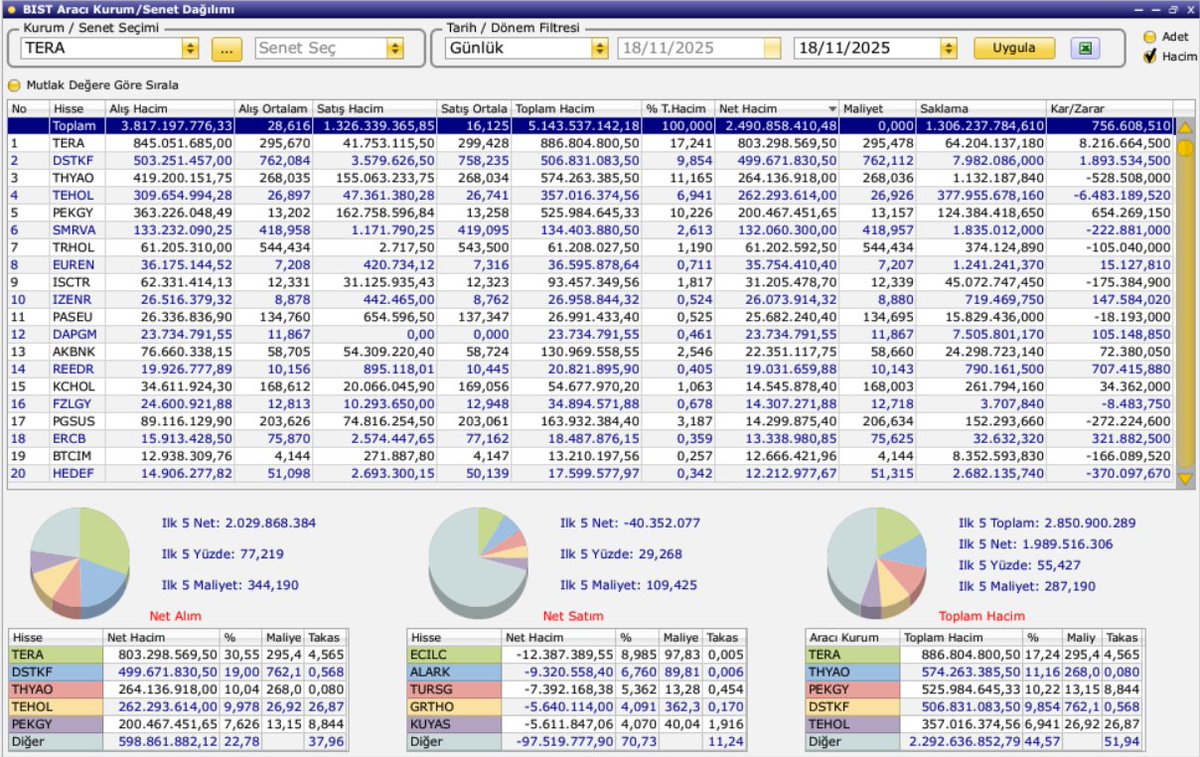1200x757 pixels.
Task: Open the browse button with three dots
Action: [227, 49]
